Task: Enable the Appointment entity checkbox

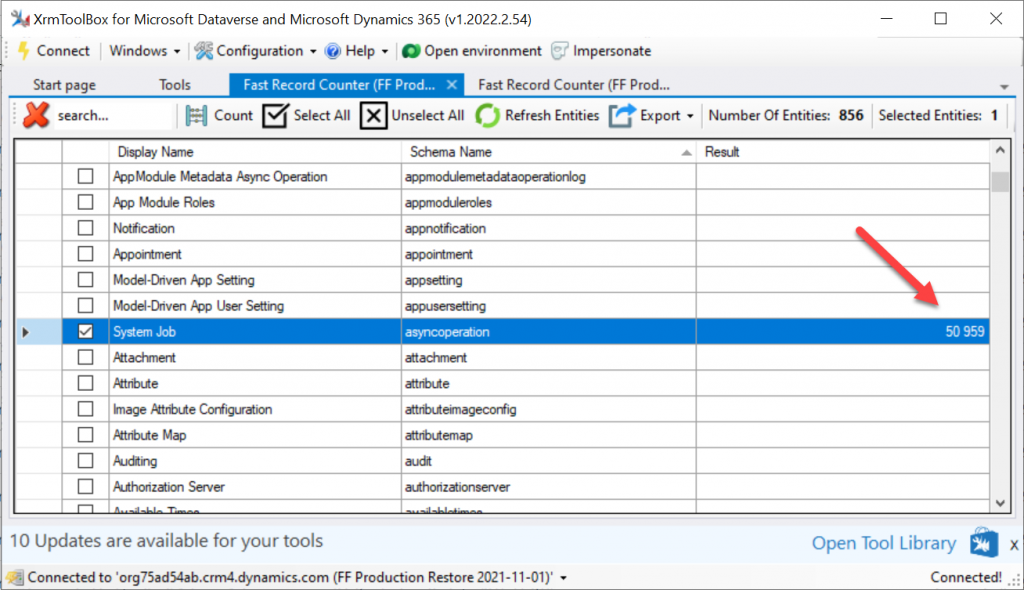Action: click(x=86, y=254)
